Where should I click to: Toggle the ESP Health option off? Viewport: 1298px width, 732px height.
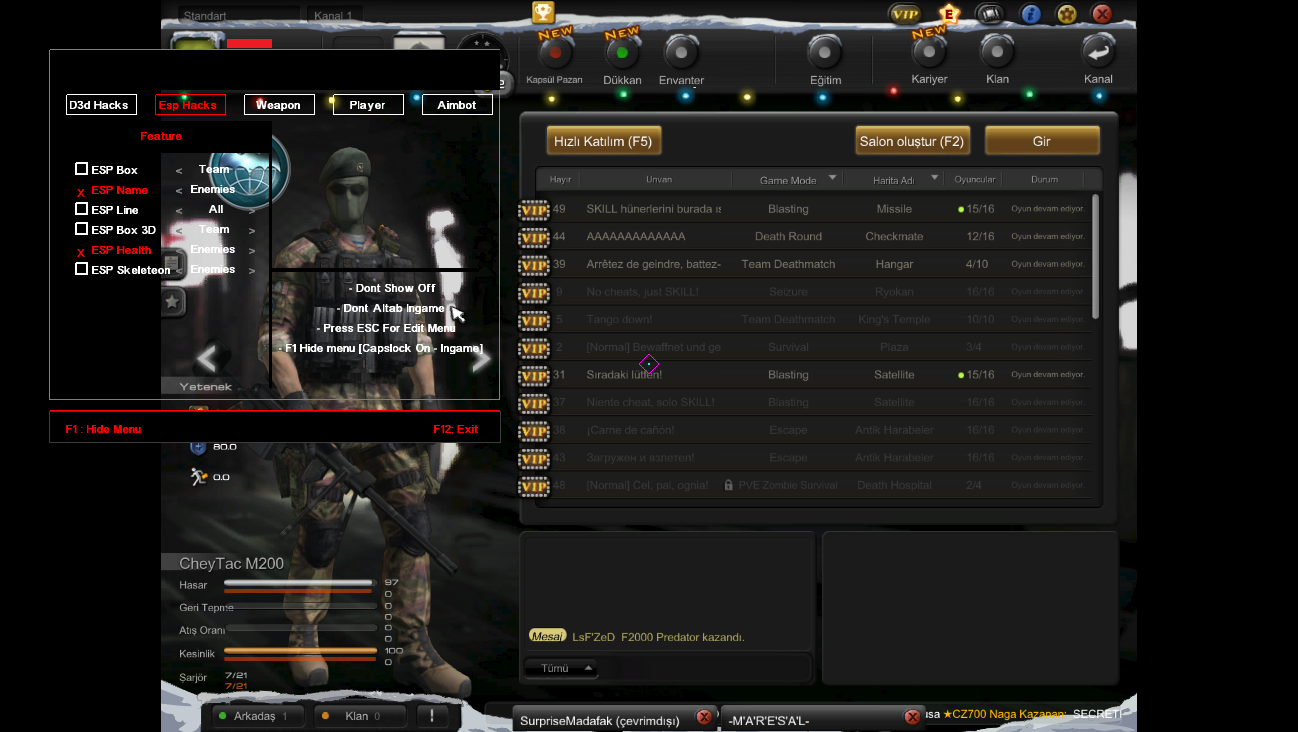pos(81,251)
